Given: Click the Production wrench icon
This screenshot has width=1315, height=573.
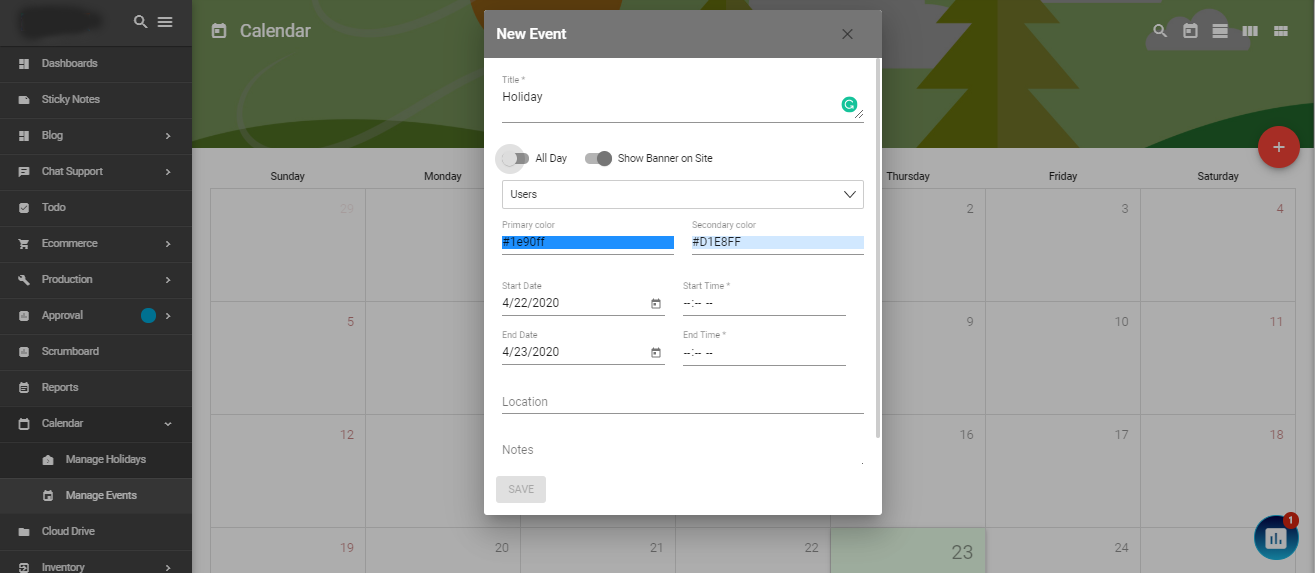Looking at the screenshot, I should click(24, 280).
